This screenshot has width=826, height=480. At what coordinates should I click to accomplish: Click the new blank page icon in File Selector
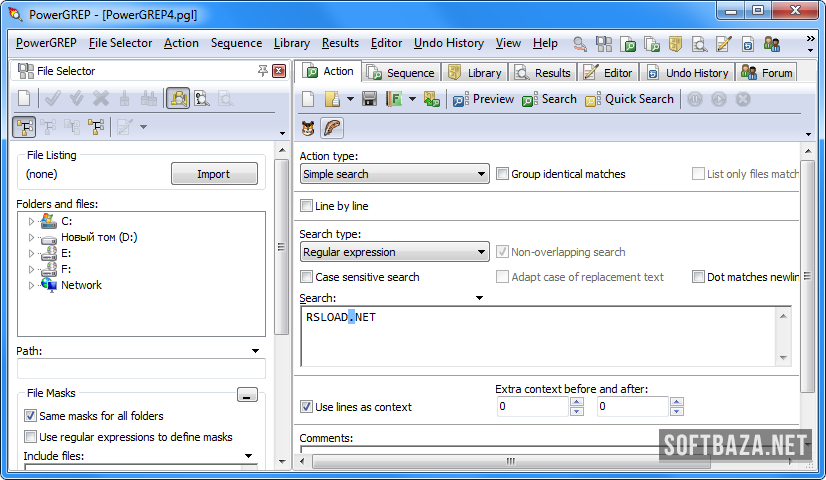click(x=24, y=98)
